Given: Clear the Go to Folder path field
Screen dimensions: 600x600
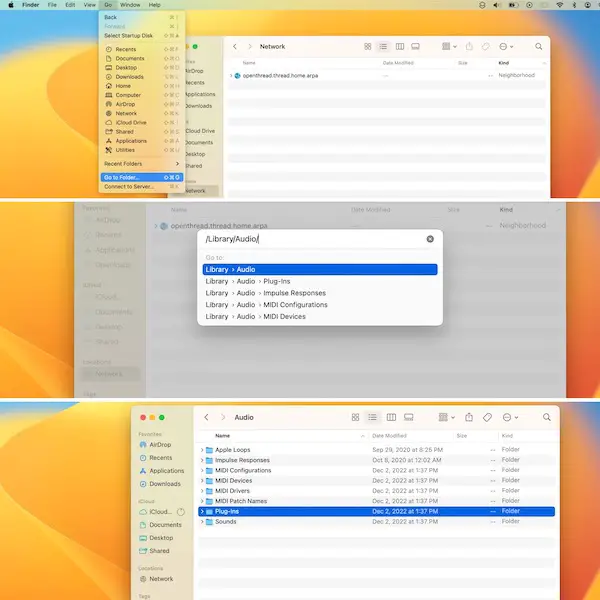Looking at the screenshot, I should pyautogui.click(x=430, y=239).
